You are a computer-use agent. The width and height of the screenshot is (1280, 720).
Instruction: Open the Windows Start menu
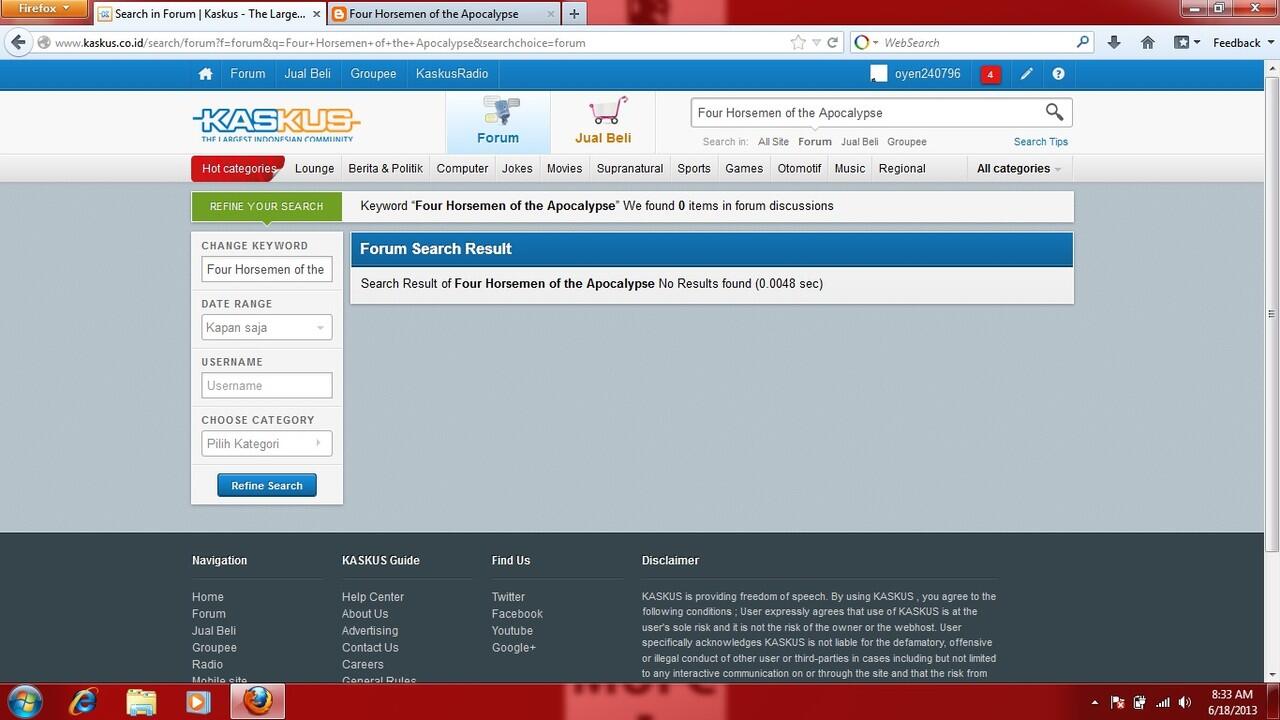24,701
